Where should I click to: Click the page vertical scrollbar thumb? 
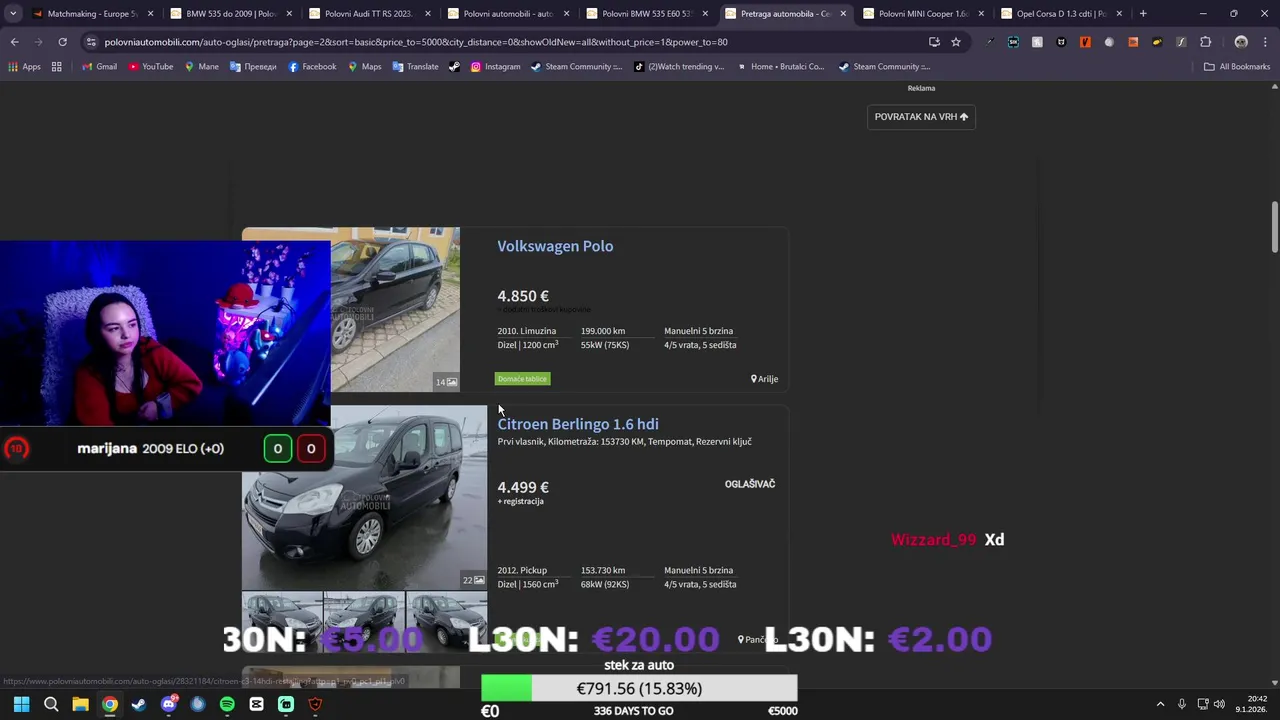(x=1275, y=227)
